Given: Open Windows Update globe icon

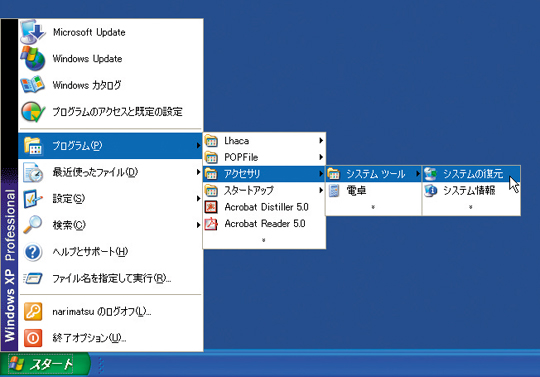Looking at the screenshot, I should pos(33,59).
